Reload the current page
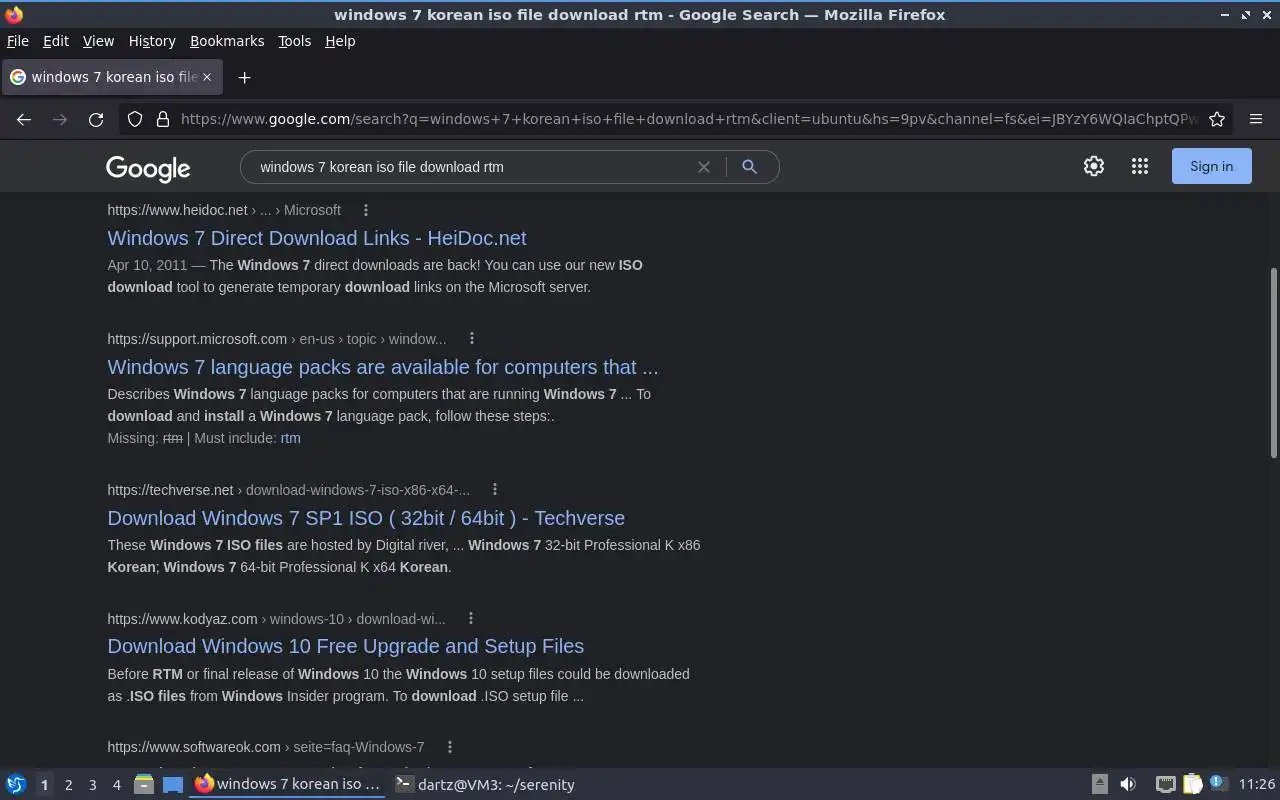 tap(96, 119)
